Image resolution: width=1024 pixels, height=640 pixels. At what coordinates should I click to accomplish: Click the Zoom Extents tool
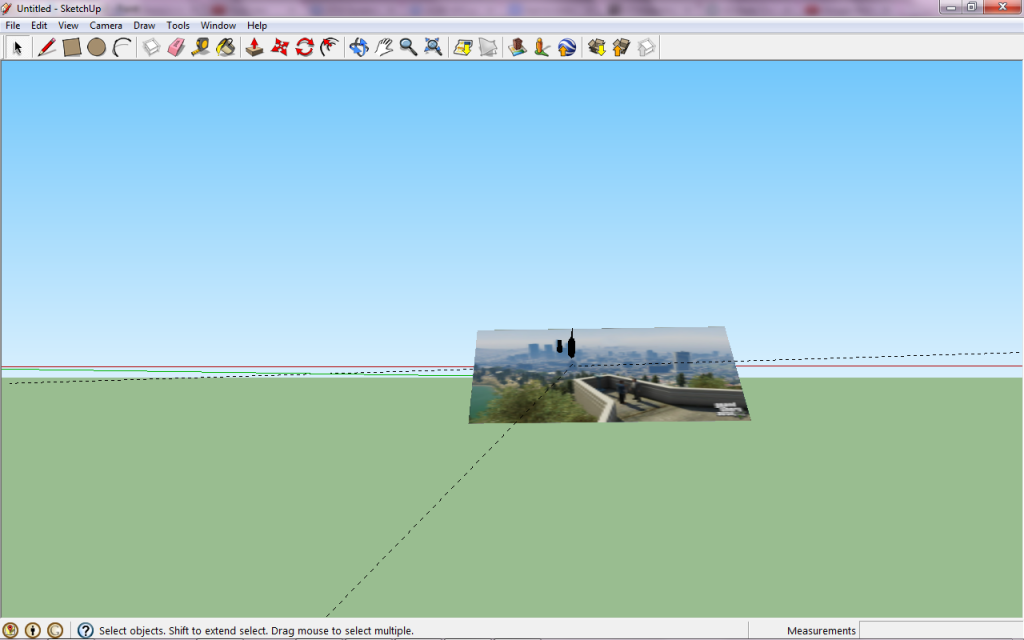point(433,47)
